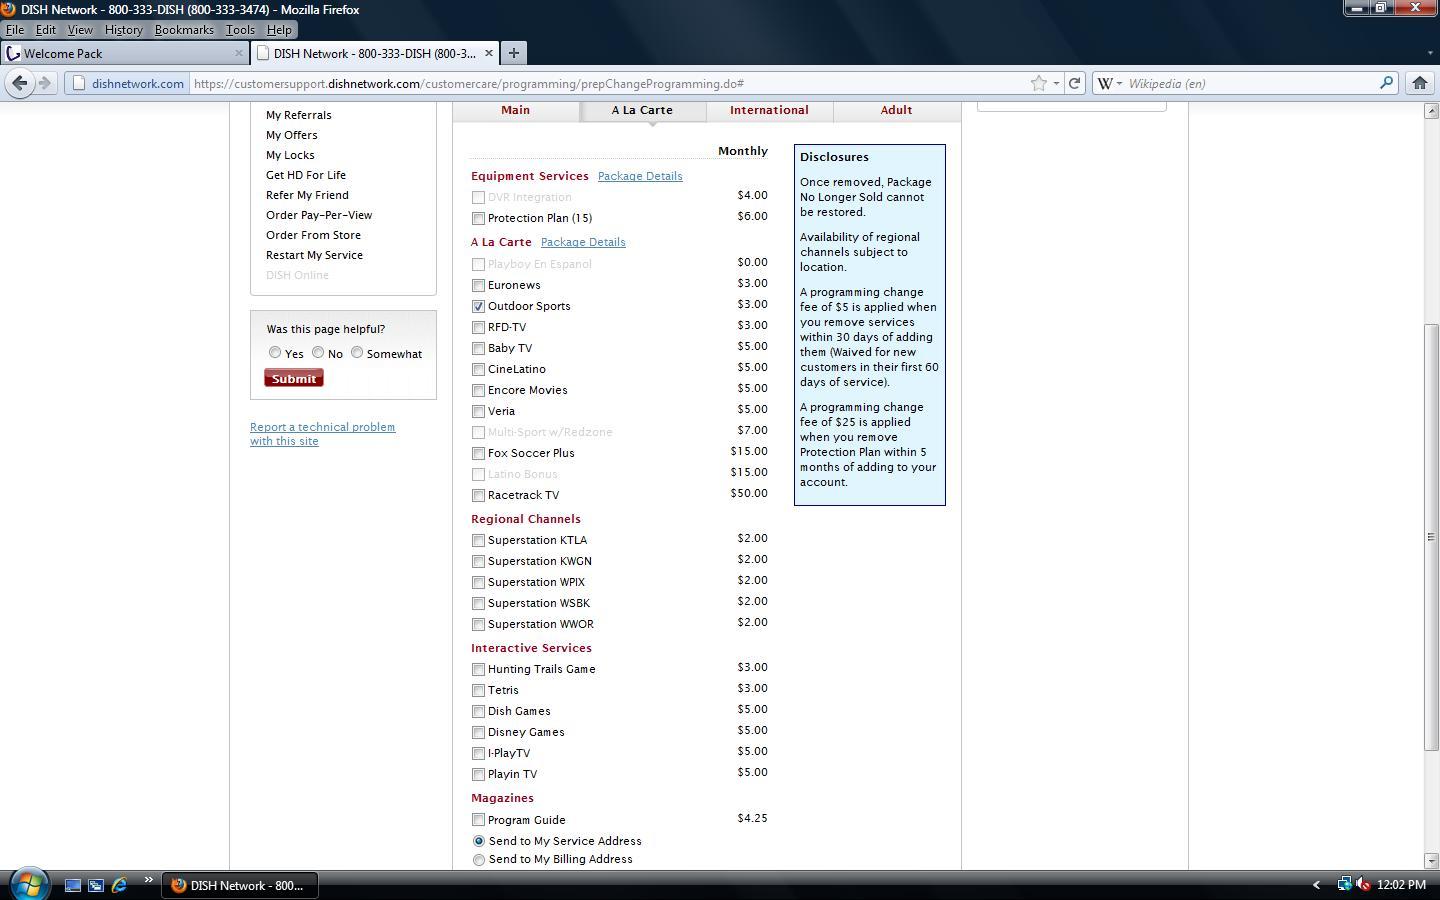Click the scrollbar down arrow

tap(1431, 861)
